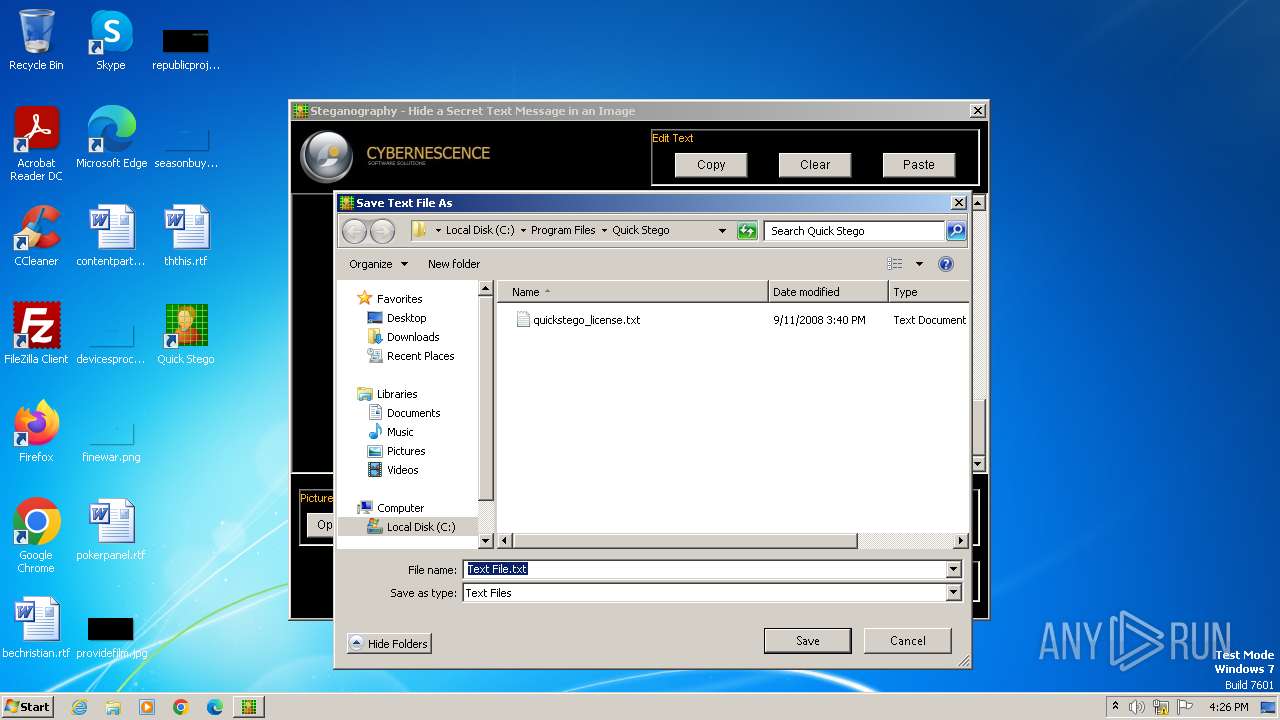
Task: Open Internet Explorer from taskbar
Action: [x=79, y=707]
